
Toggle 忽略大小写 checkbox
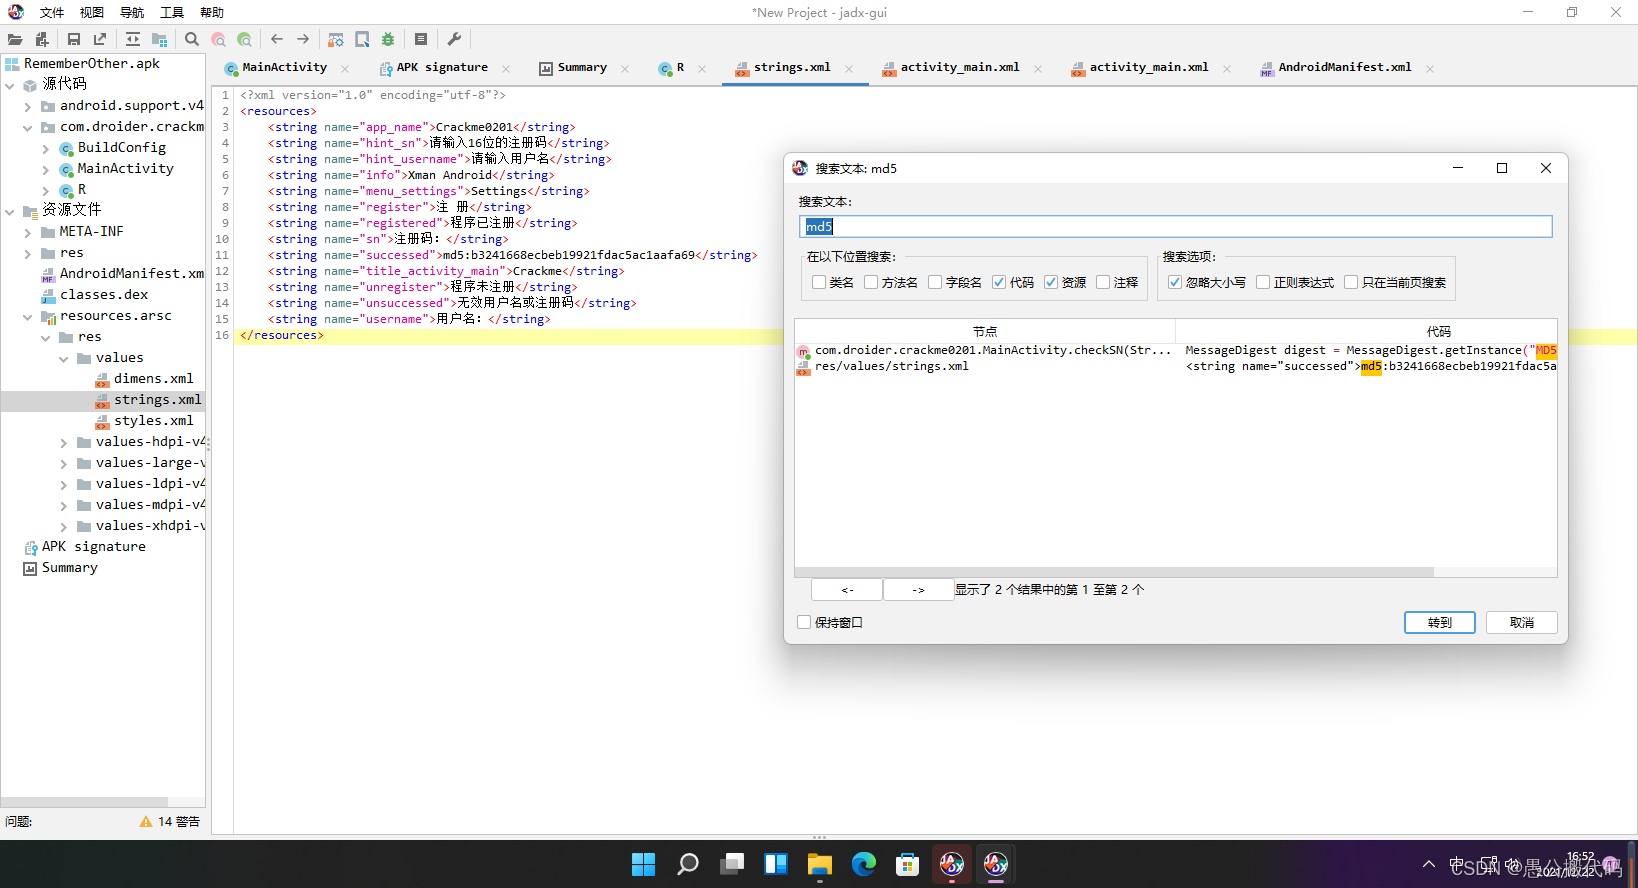[x=1175, y=282]
